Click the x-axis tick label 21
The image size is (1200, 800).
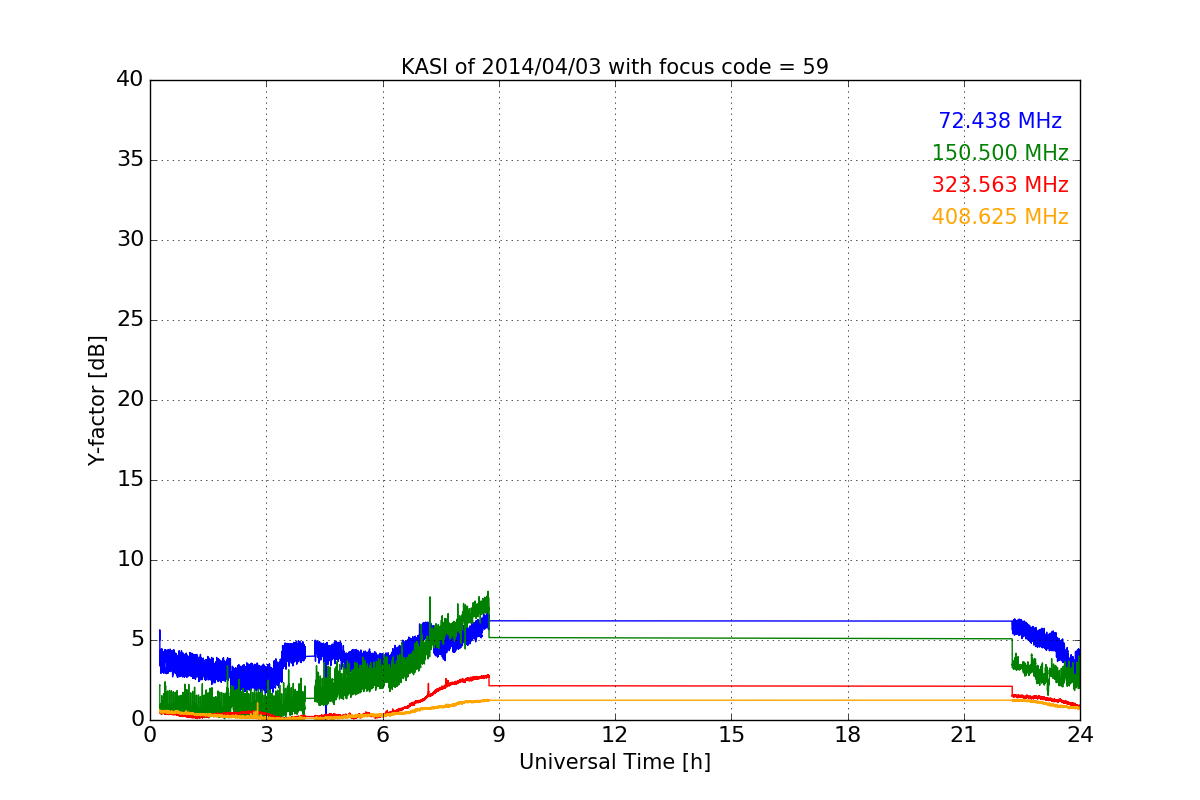tap(964, 735)
